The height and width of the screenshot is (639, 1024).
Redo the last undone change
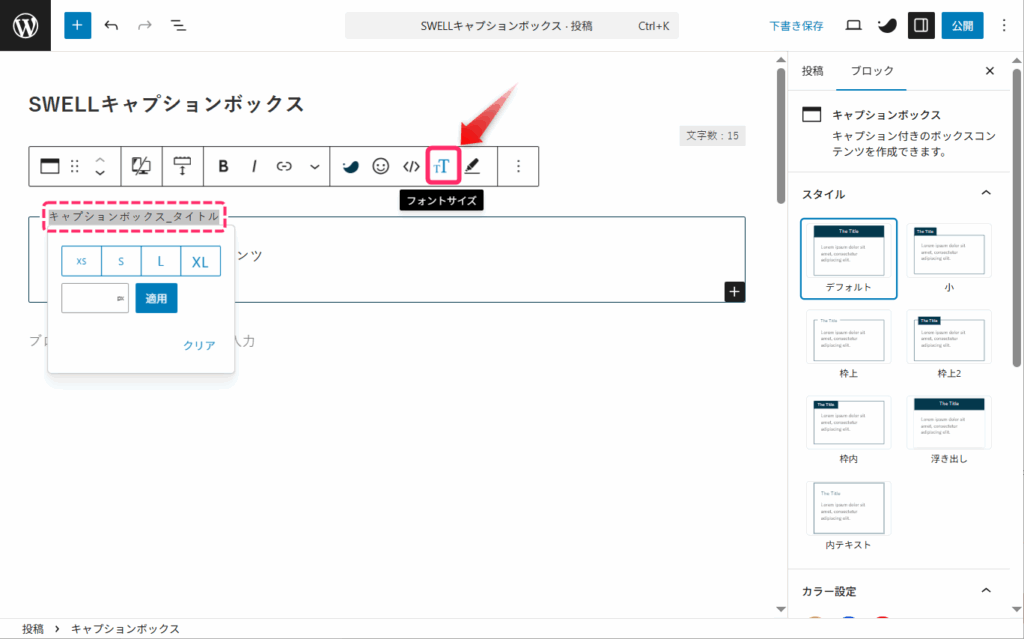[144, 25]
